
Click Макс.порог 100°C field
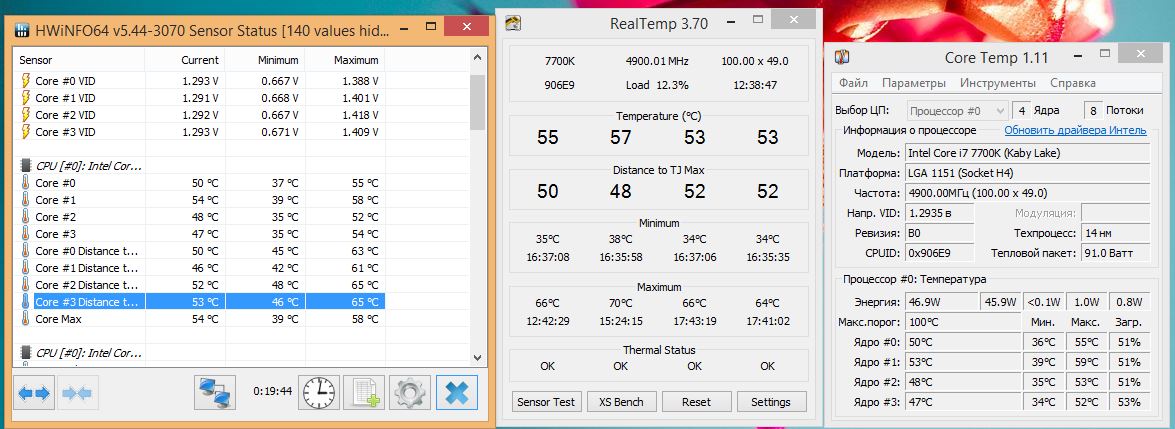click(x=962, y=322)
